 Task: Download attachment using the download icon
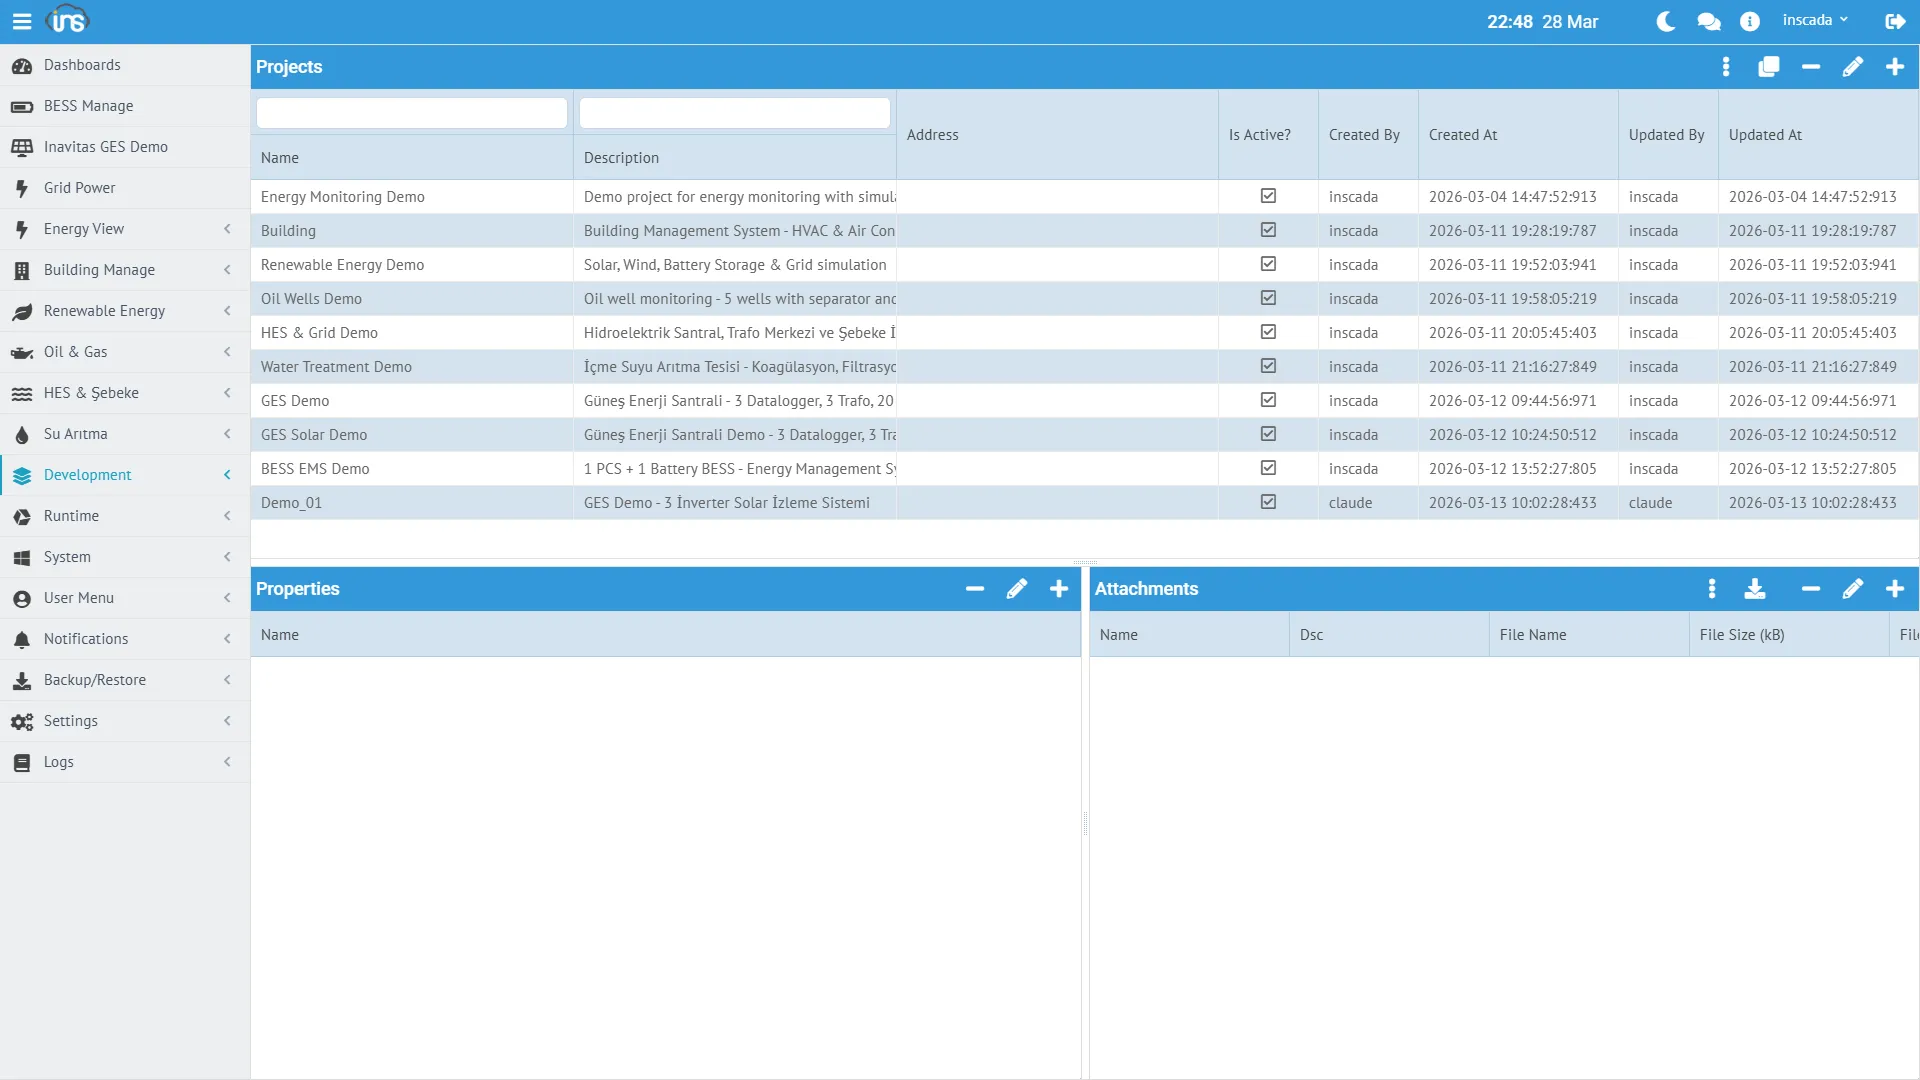(1755, 589)
